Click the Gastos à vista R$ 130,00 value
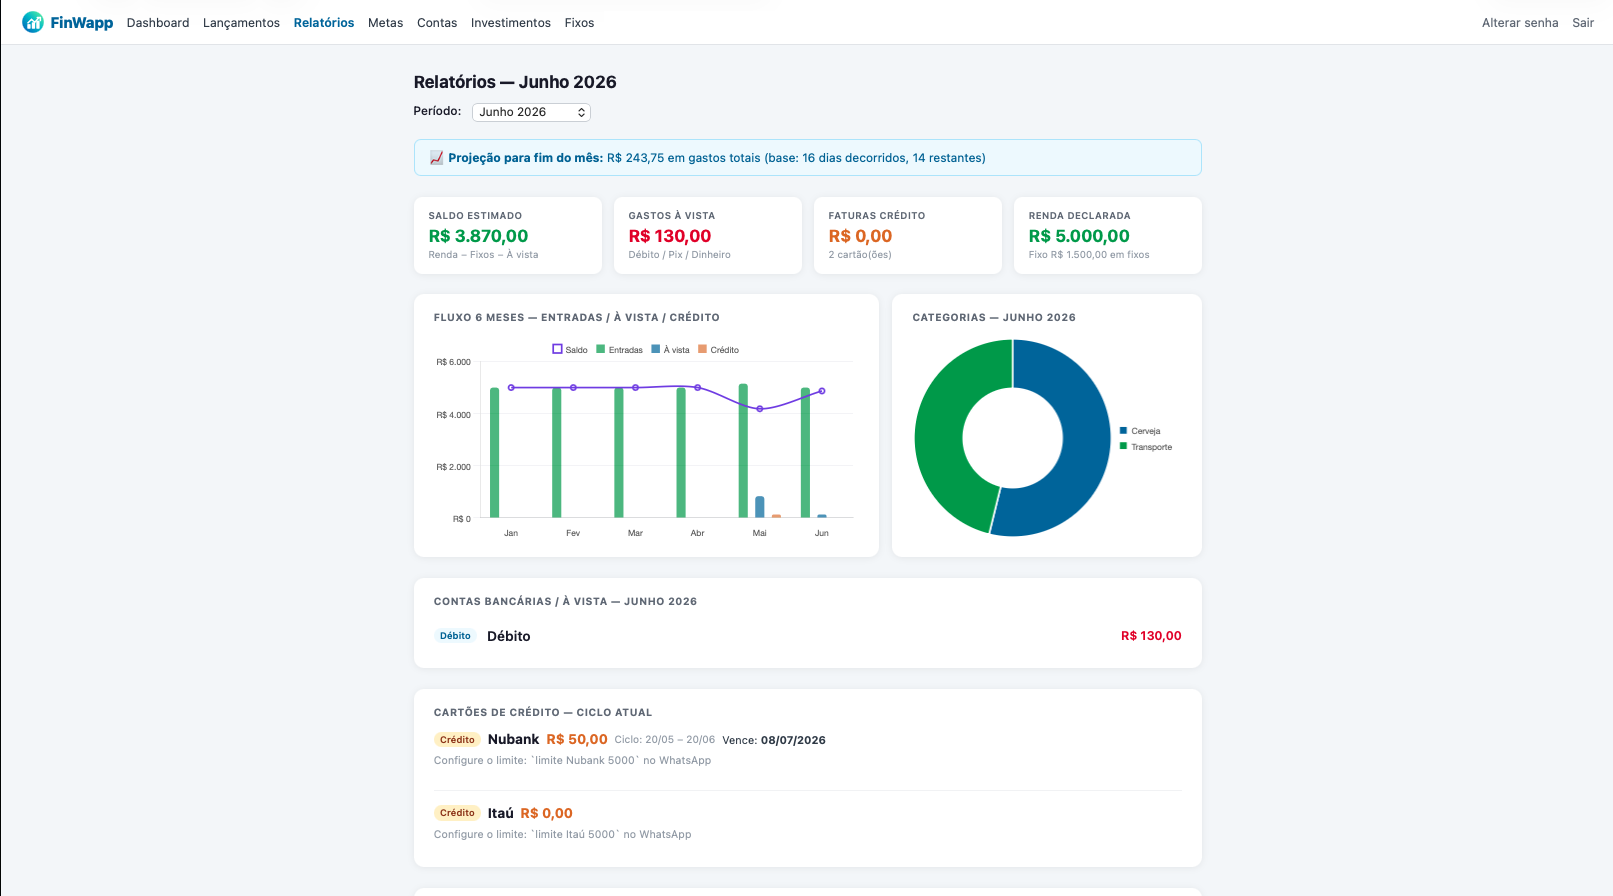Viewport: 1613px width, 896px height. pyautogui.click(x=670, y=236)
